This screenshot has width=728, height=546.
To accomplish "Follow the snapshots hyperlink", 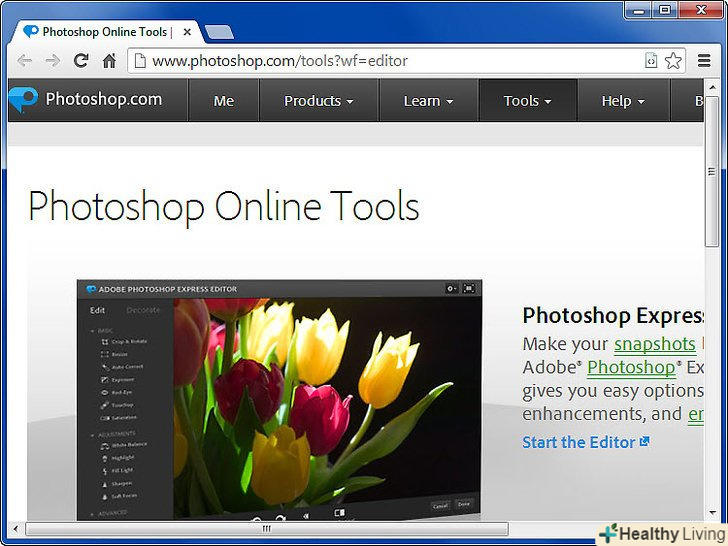I will coord(655,344).
